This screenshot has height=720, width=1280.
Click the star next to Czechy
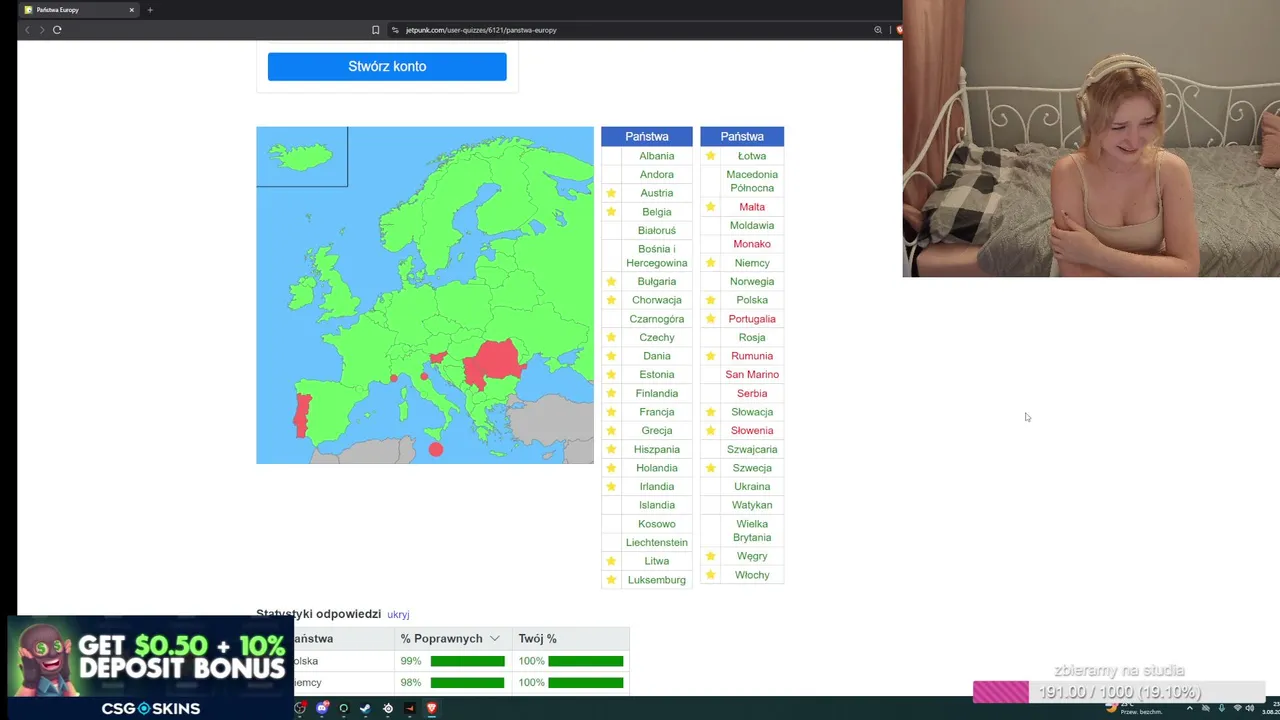[611, 338]
